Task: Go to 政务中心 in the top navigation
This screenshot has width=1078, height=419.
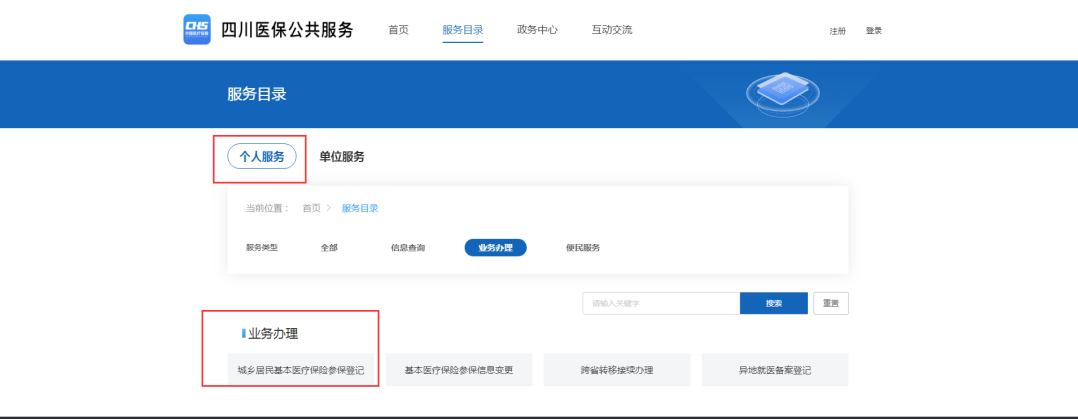Action: tap(537, 30)
